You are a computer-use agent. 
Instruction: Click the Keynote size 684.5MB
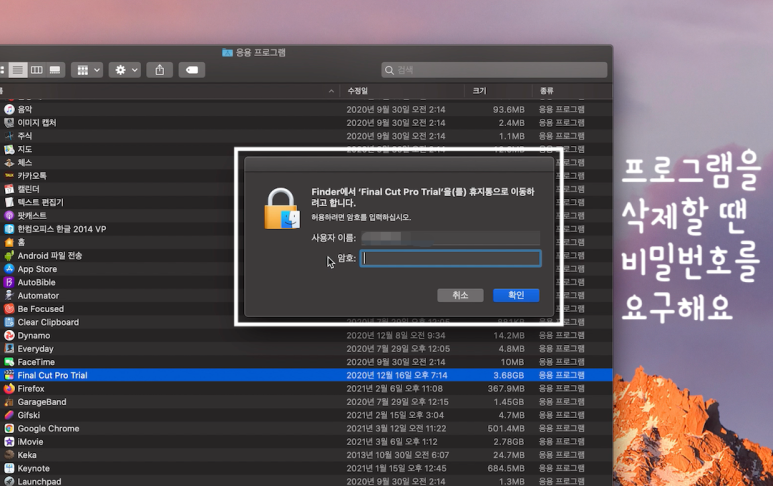(506, 469)
